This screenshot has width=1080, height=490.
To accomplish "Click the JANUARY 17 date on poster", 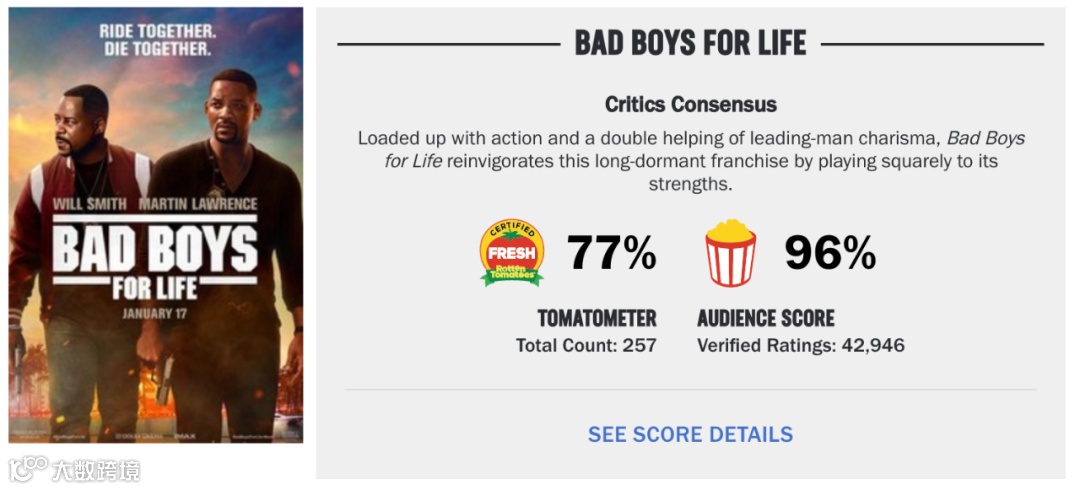I will click(x=155, y=313).
